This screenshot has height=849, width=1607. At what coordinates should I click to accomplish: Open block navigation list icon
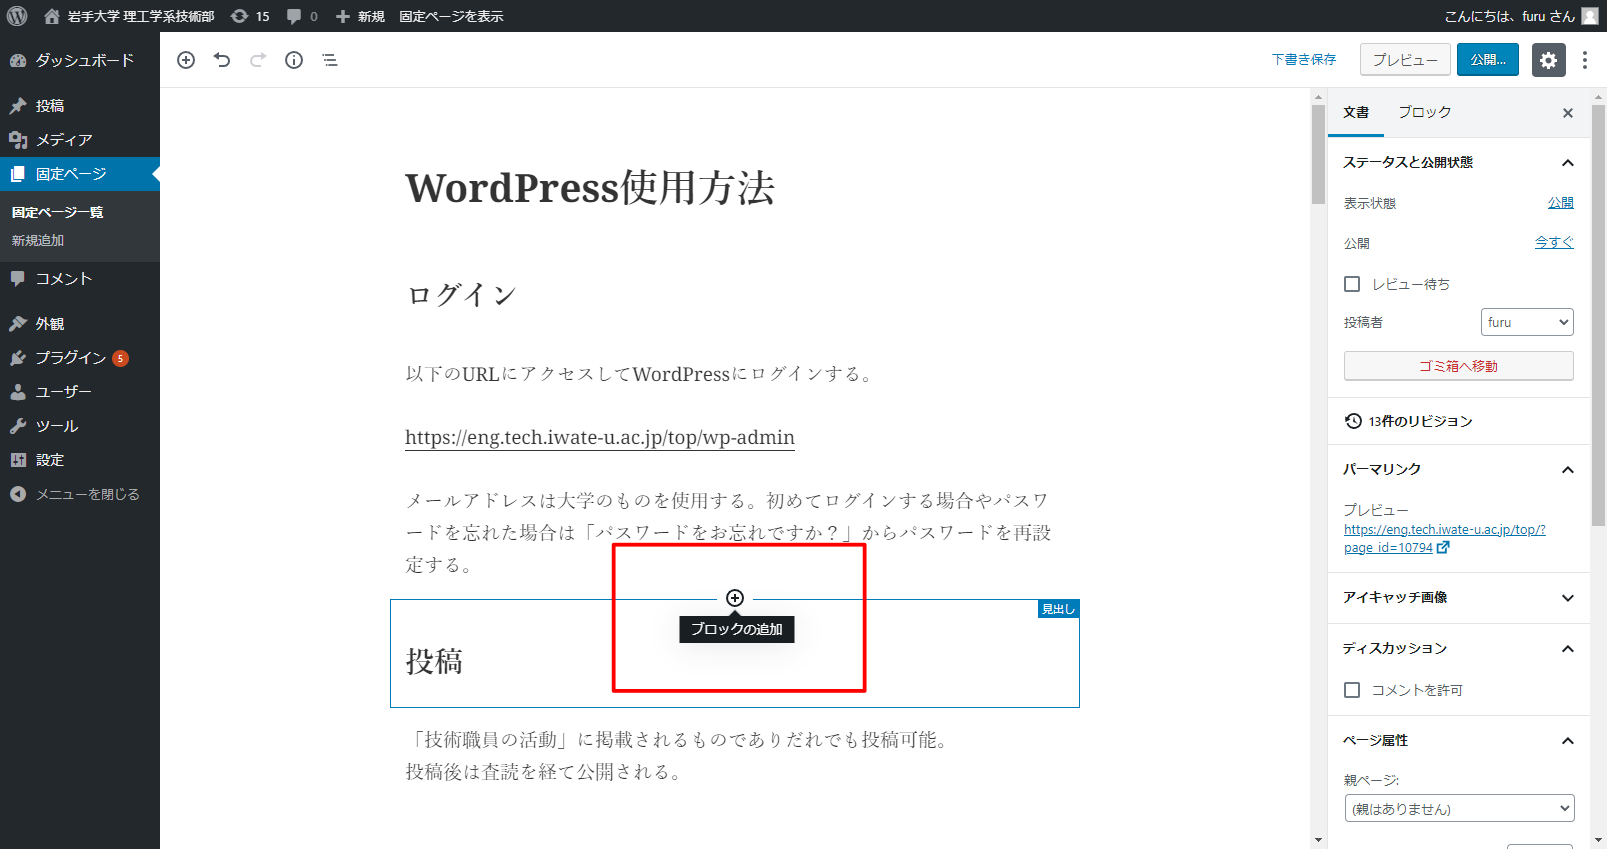pyautogui.click(x=330, y=60)
